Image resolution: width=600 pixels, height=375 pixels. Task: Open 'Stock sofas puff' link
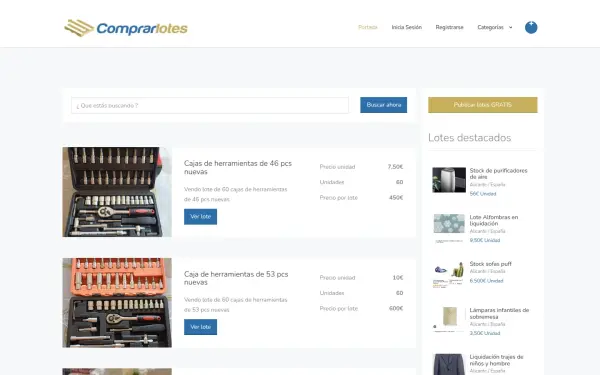tap(490, 264)
